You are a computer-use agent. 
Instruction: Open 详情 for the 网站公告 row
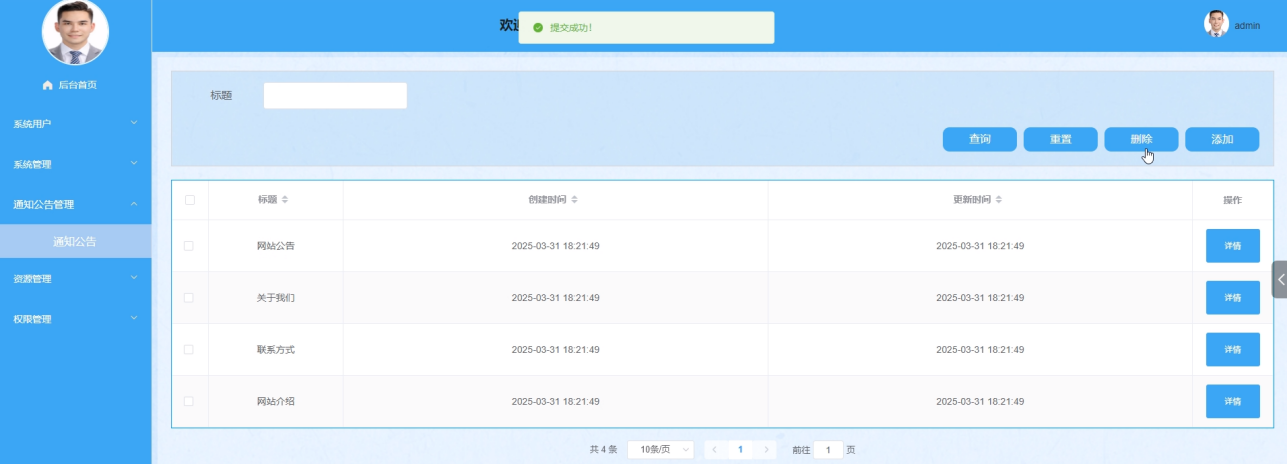click(x=1233, y=246)
